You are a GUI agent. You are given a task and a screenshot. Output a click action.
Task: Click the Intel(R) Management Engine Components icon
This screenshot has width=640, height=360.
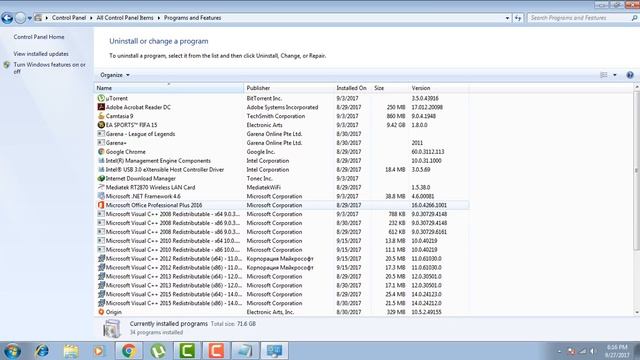101,160
